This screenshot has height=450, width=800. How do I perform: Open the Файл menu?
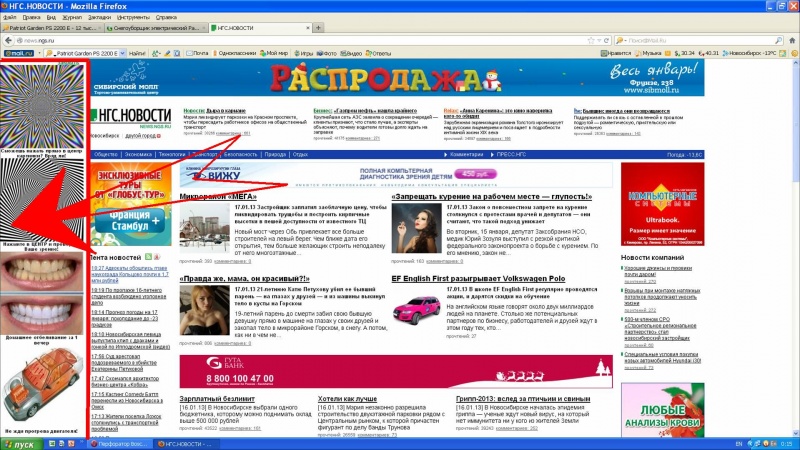click(x=9, y=17)
